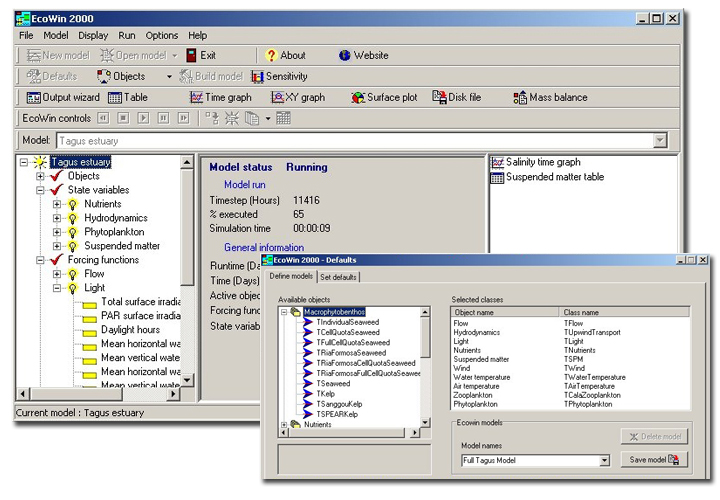Click the grid icon ending EcoWin controls
This screenshot has width=720, height=500.
(283, 118)
